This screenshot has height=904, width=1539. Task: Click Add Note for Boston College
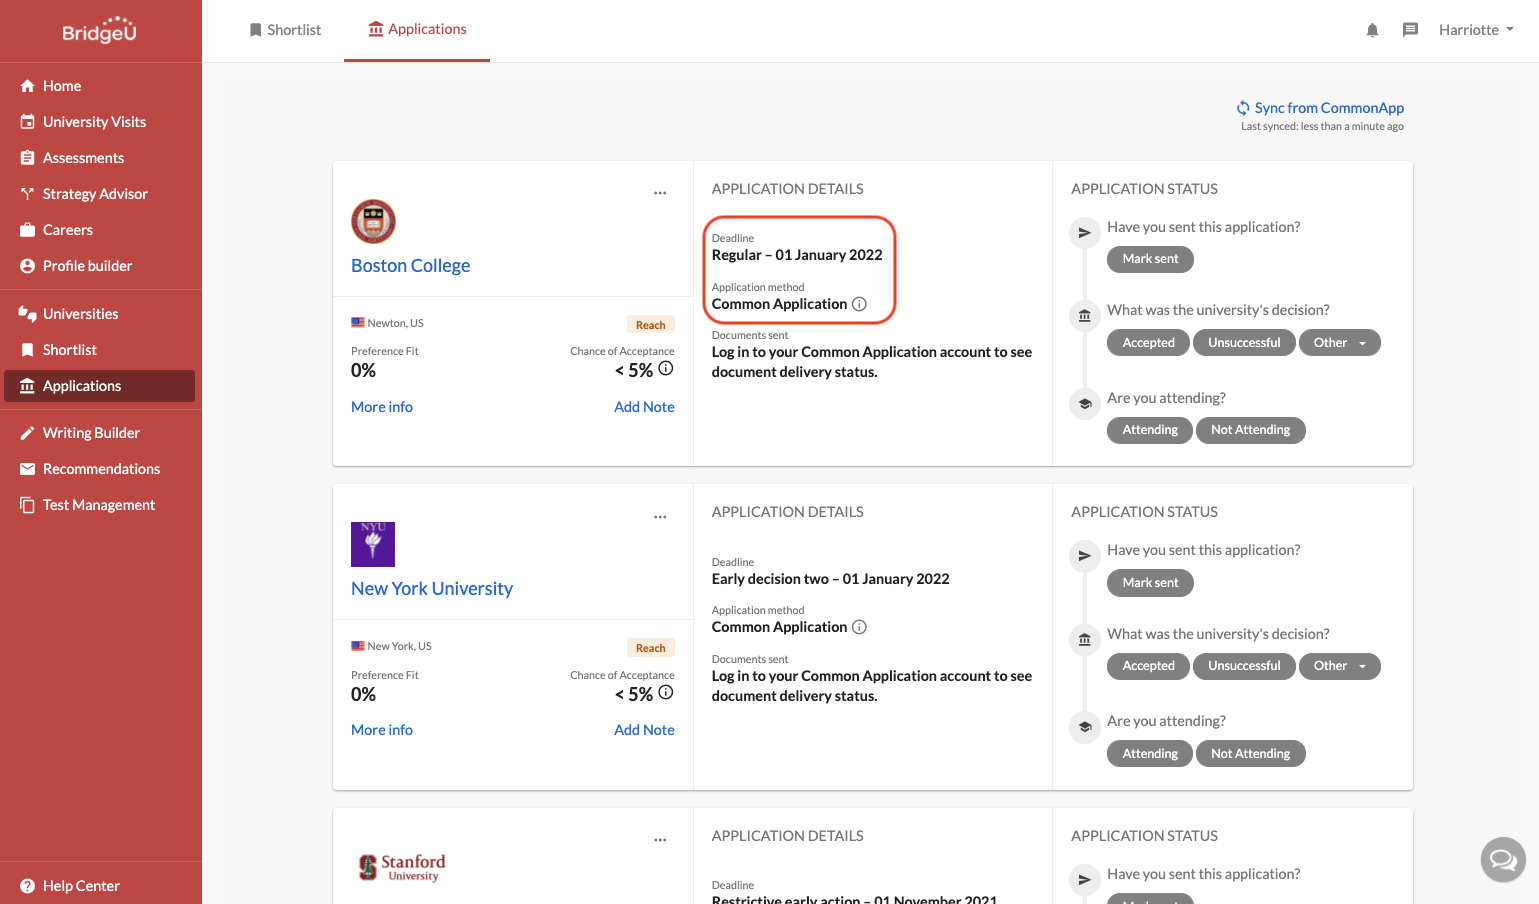[644, 407]
